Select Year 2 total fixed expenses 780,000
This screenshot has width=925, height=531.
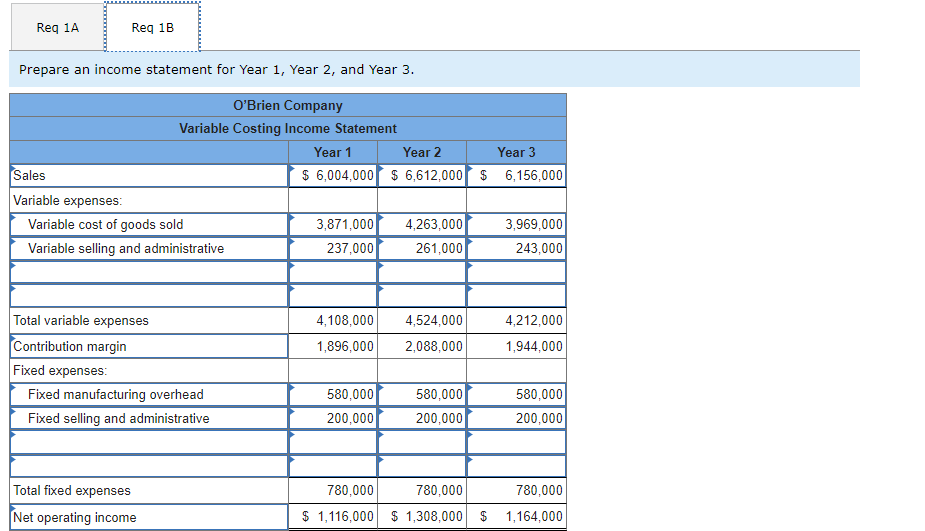422,490
